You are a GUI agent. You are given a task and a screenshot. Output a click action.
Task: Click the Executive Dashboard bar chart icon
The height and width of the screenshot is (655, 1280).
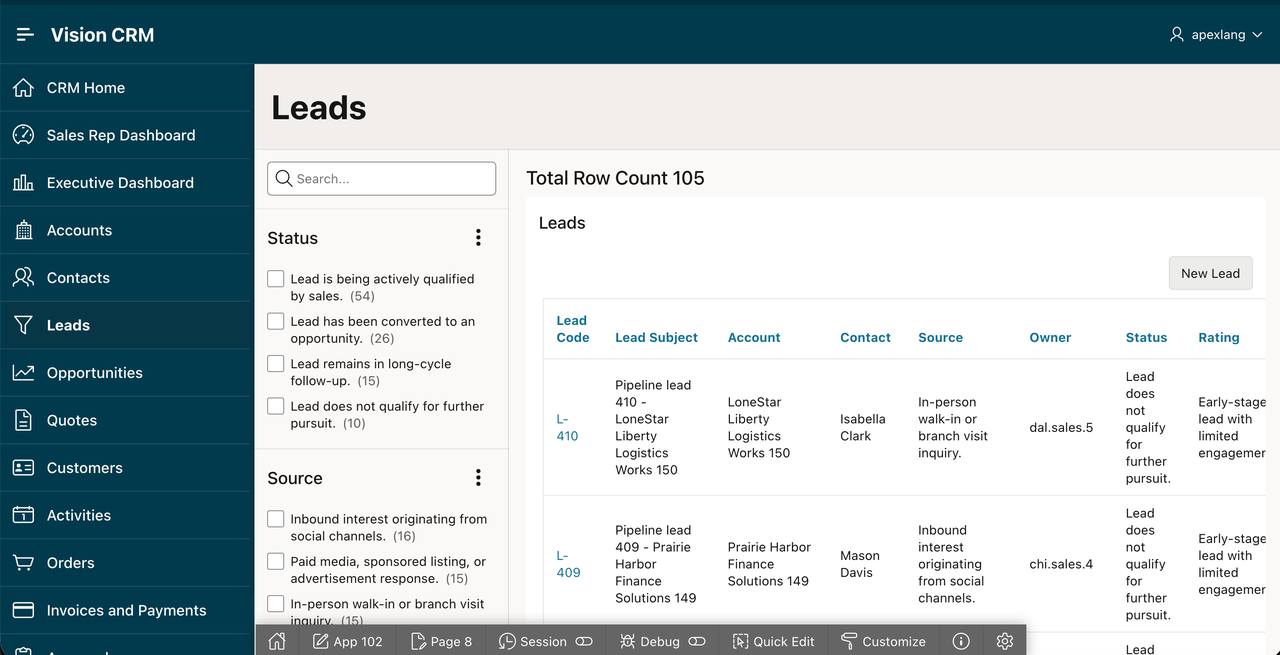[23, 183]
